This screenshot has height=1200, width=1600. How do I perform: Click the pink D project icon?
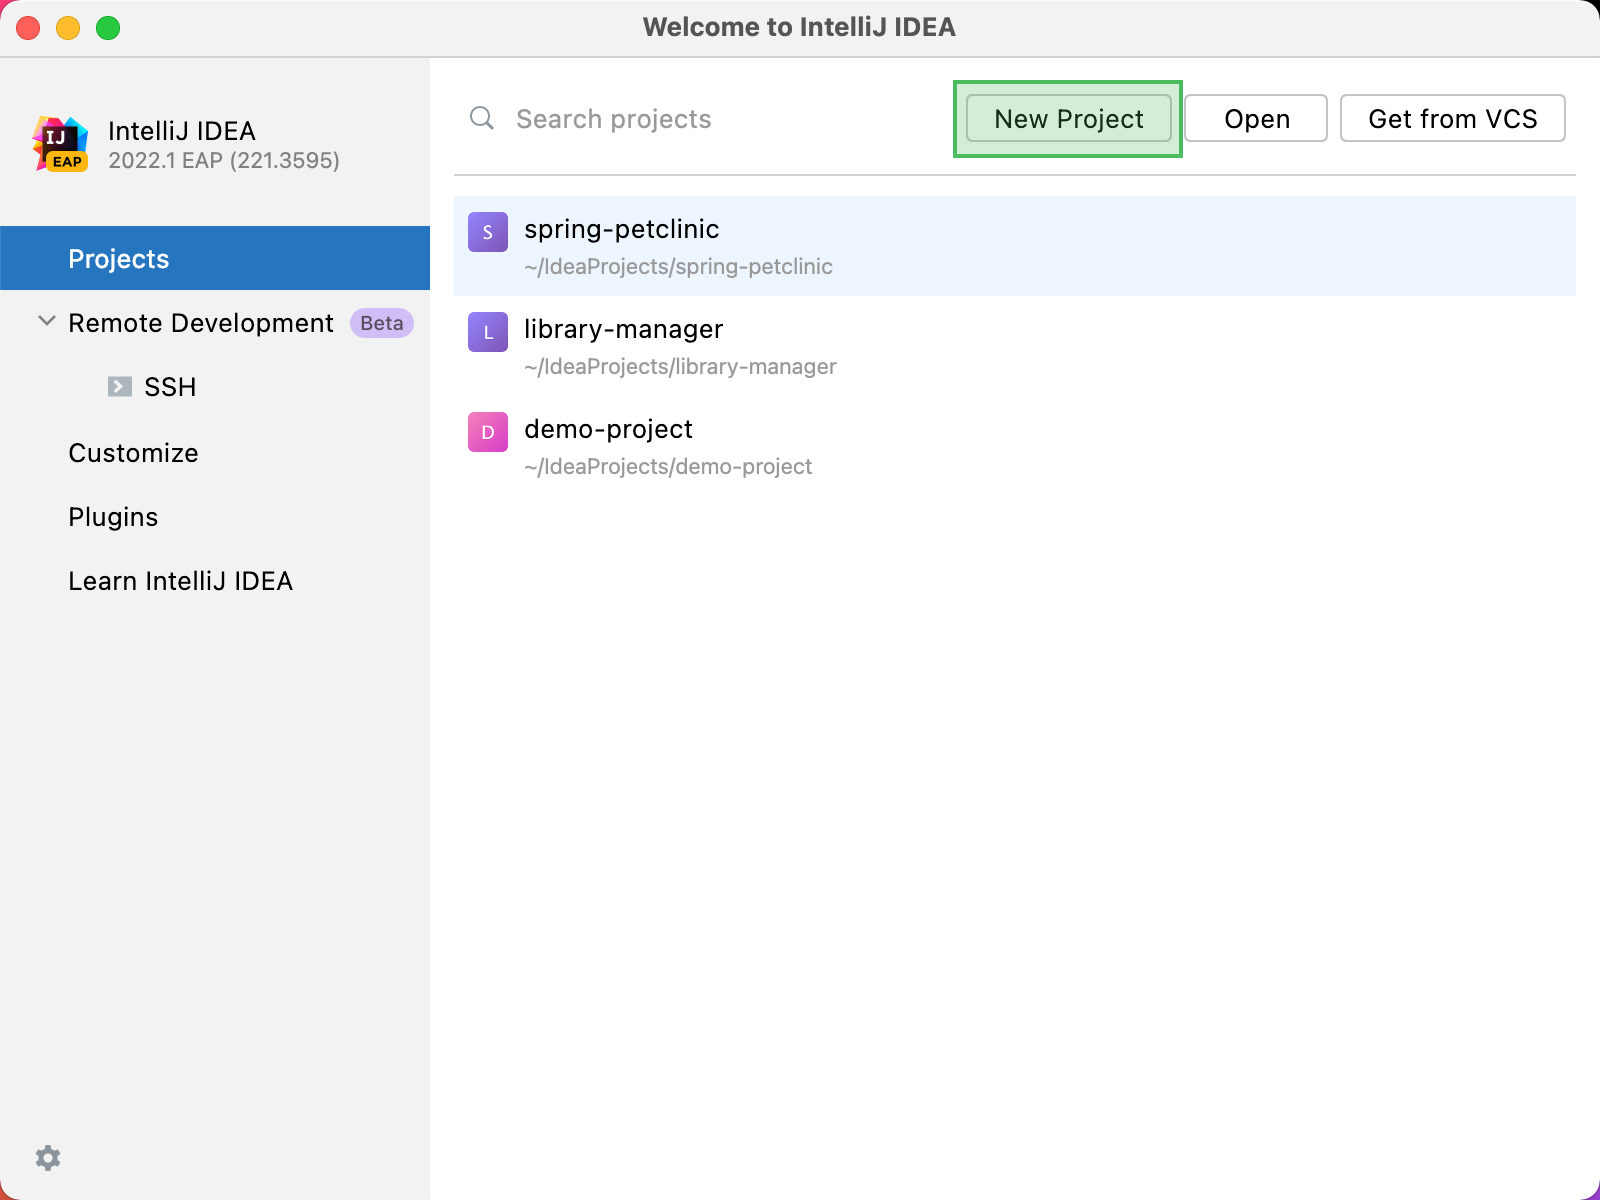(488, 432)
